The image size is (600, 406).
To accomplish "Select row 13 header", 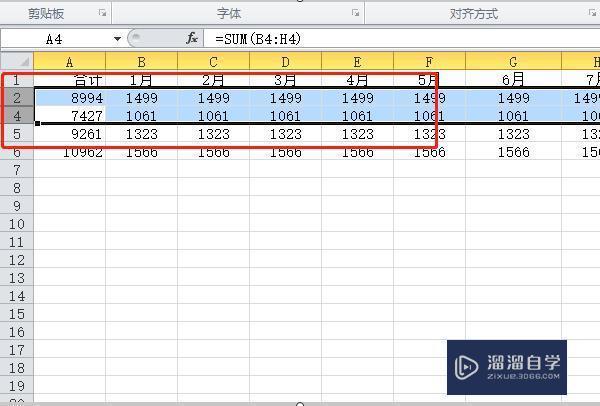I will (17, 277).
